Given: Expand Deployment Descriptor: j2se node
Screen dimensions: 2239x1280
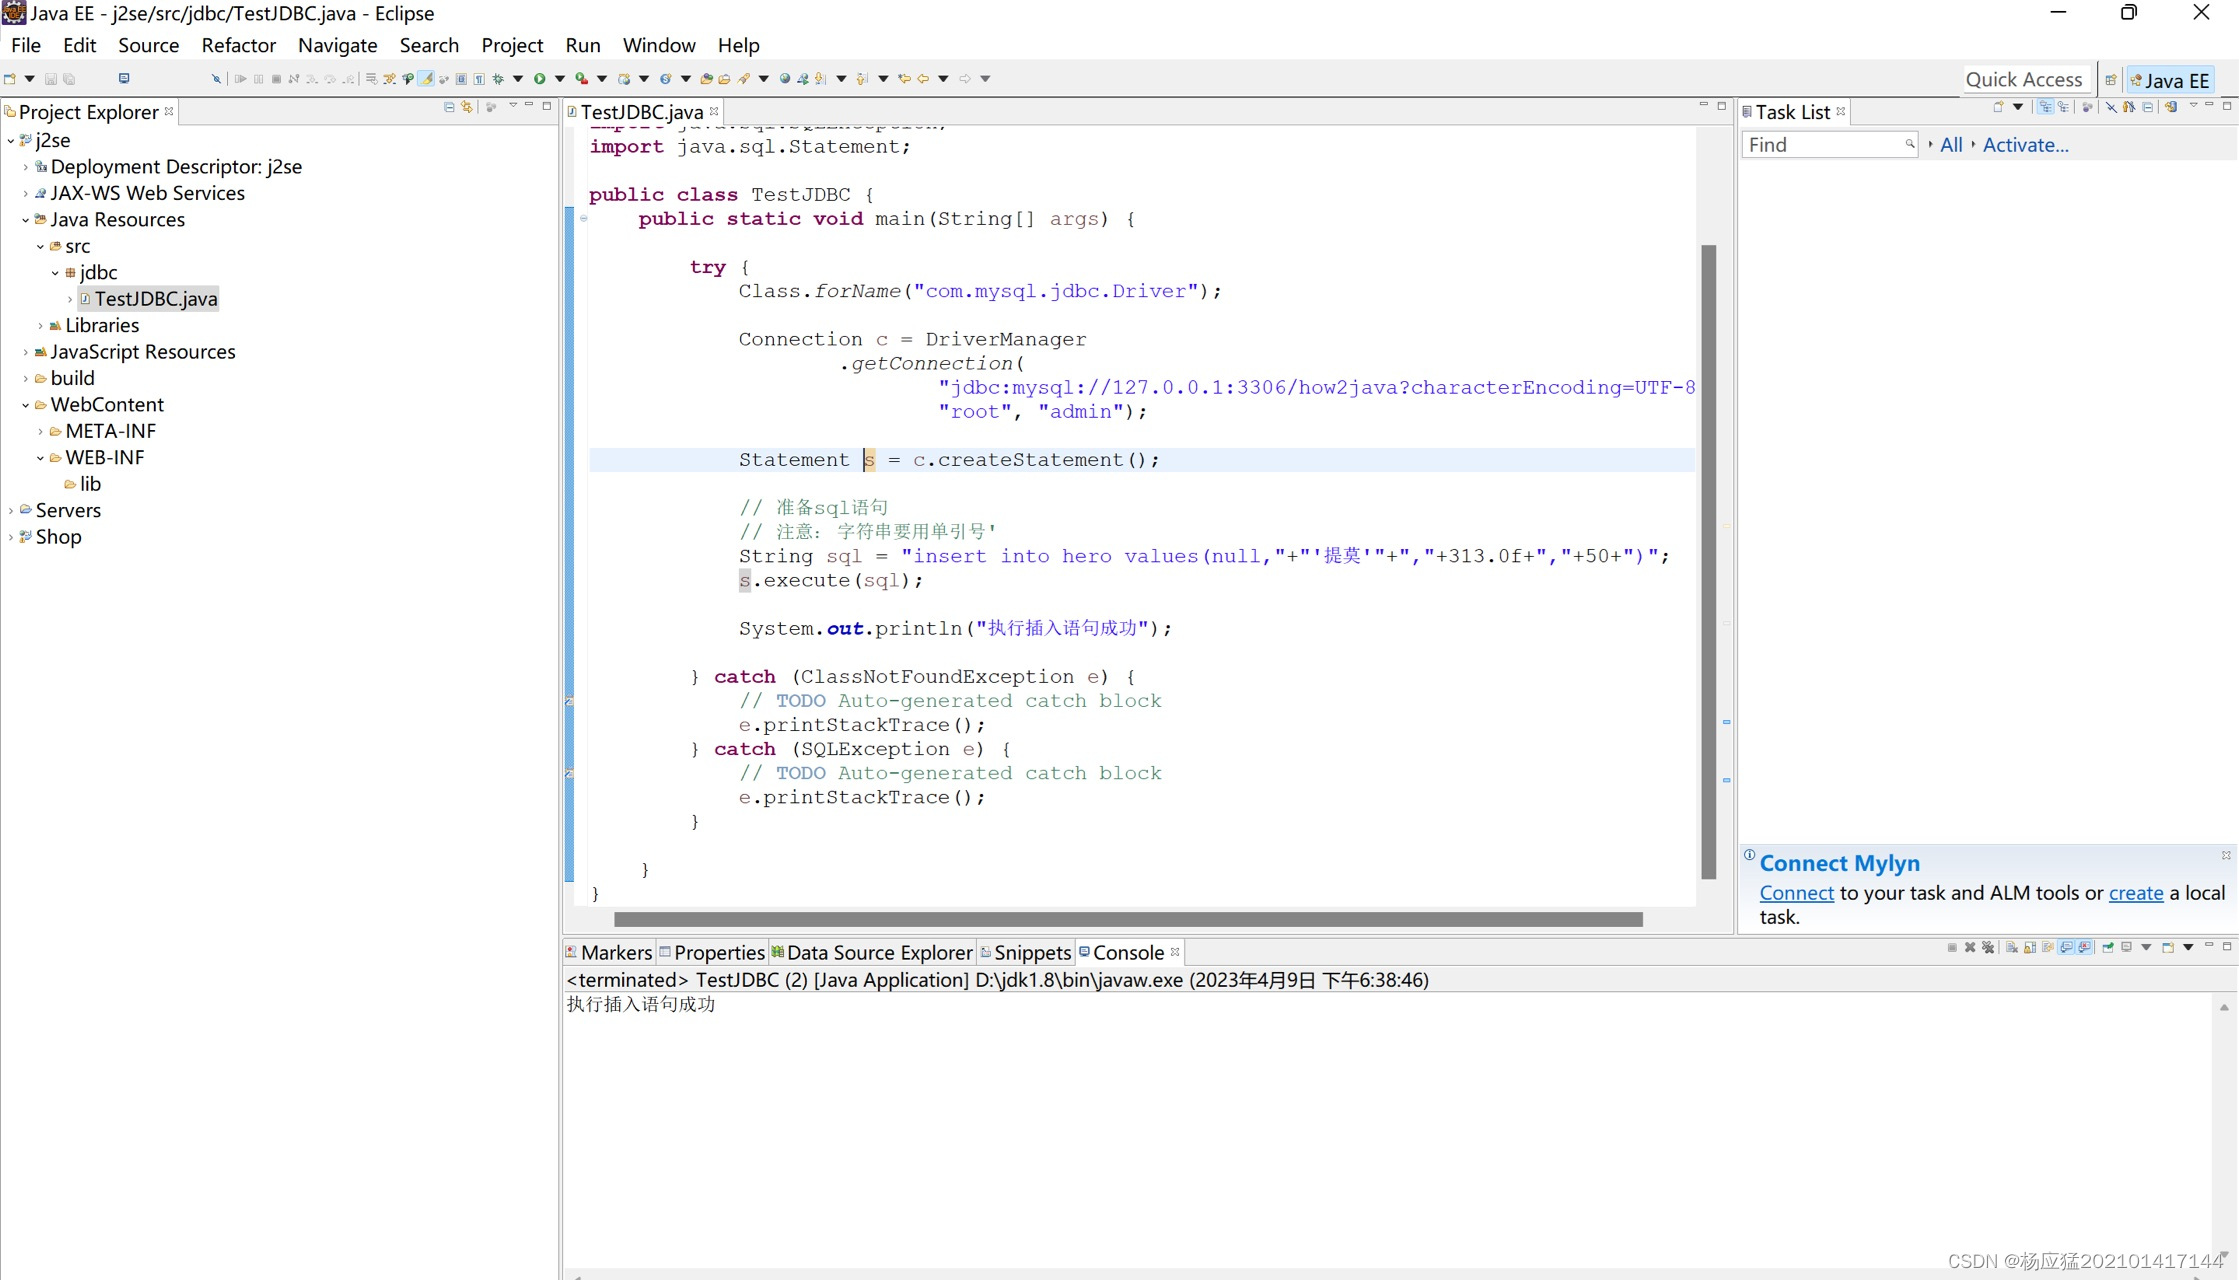Looking at the screenshot, I should coord(26,167).
